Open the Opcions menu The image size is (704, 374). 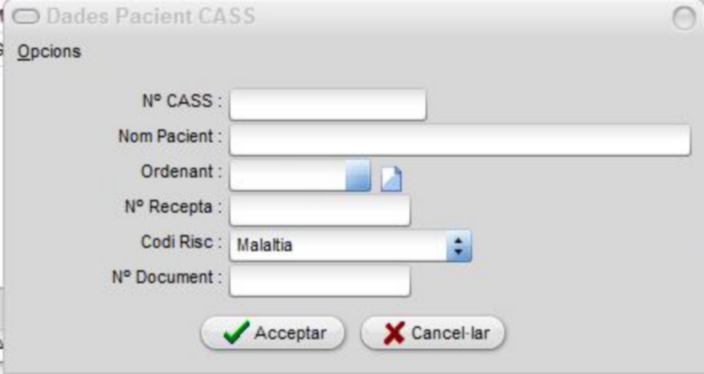coord(49,52)
